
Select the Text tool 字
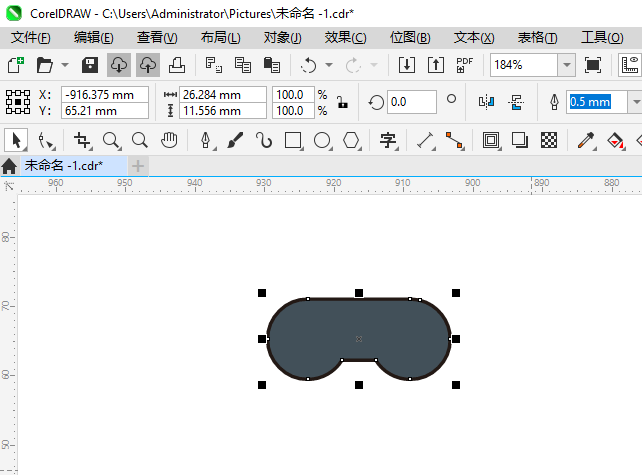point(388,140)
